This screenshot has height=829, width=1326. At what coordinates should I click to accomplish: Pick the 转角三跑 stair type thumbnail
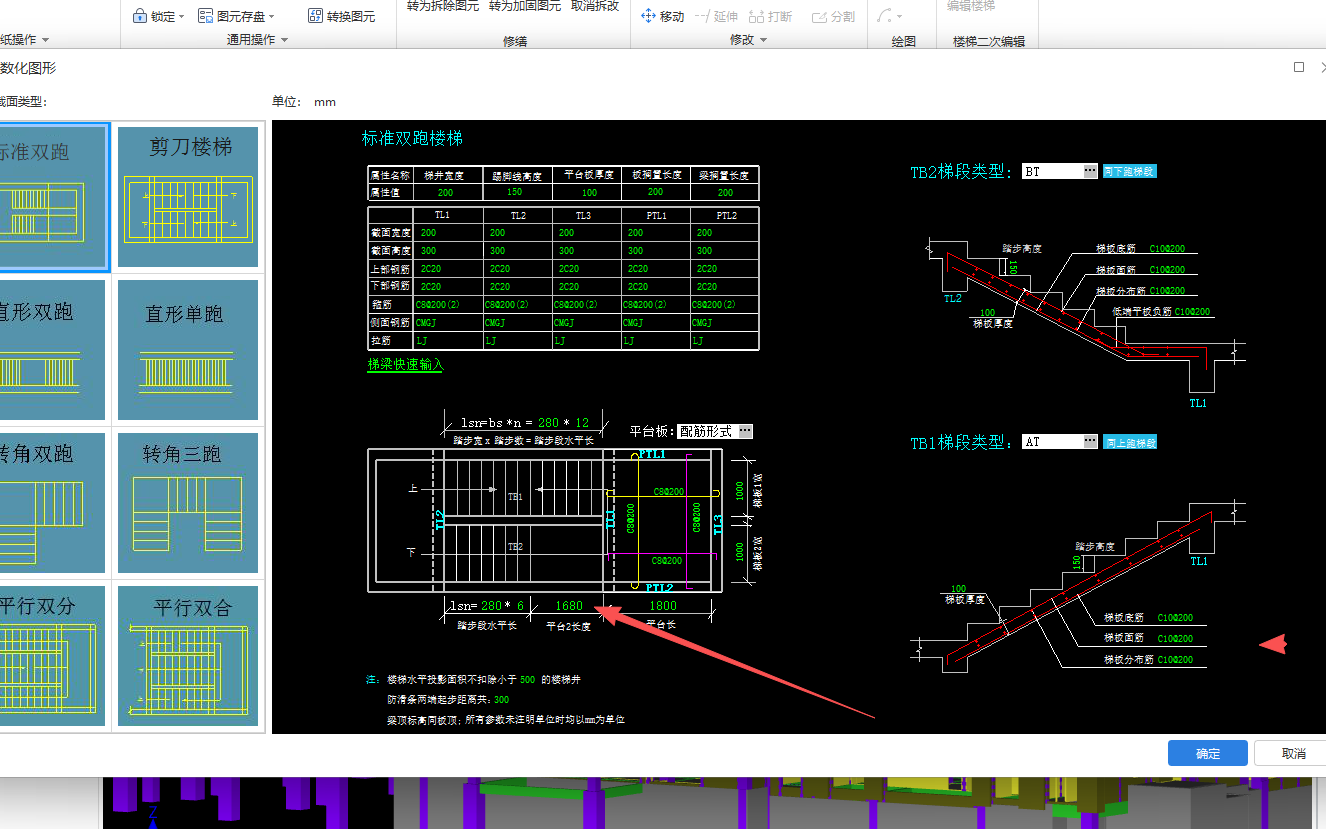189,502
